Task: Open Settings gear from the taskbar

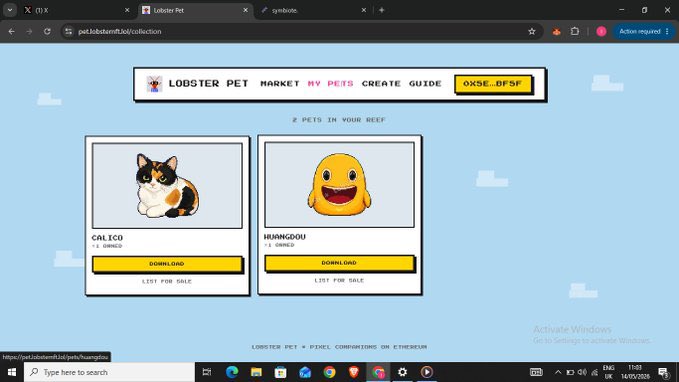Action: click(x=402, y=372)
